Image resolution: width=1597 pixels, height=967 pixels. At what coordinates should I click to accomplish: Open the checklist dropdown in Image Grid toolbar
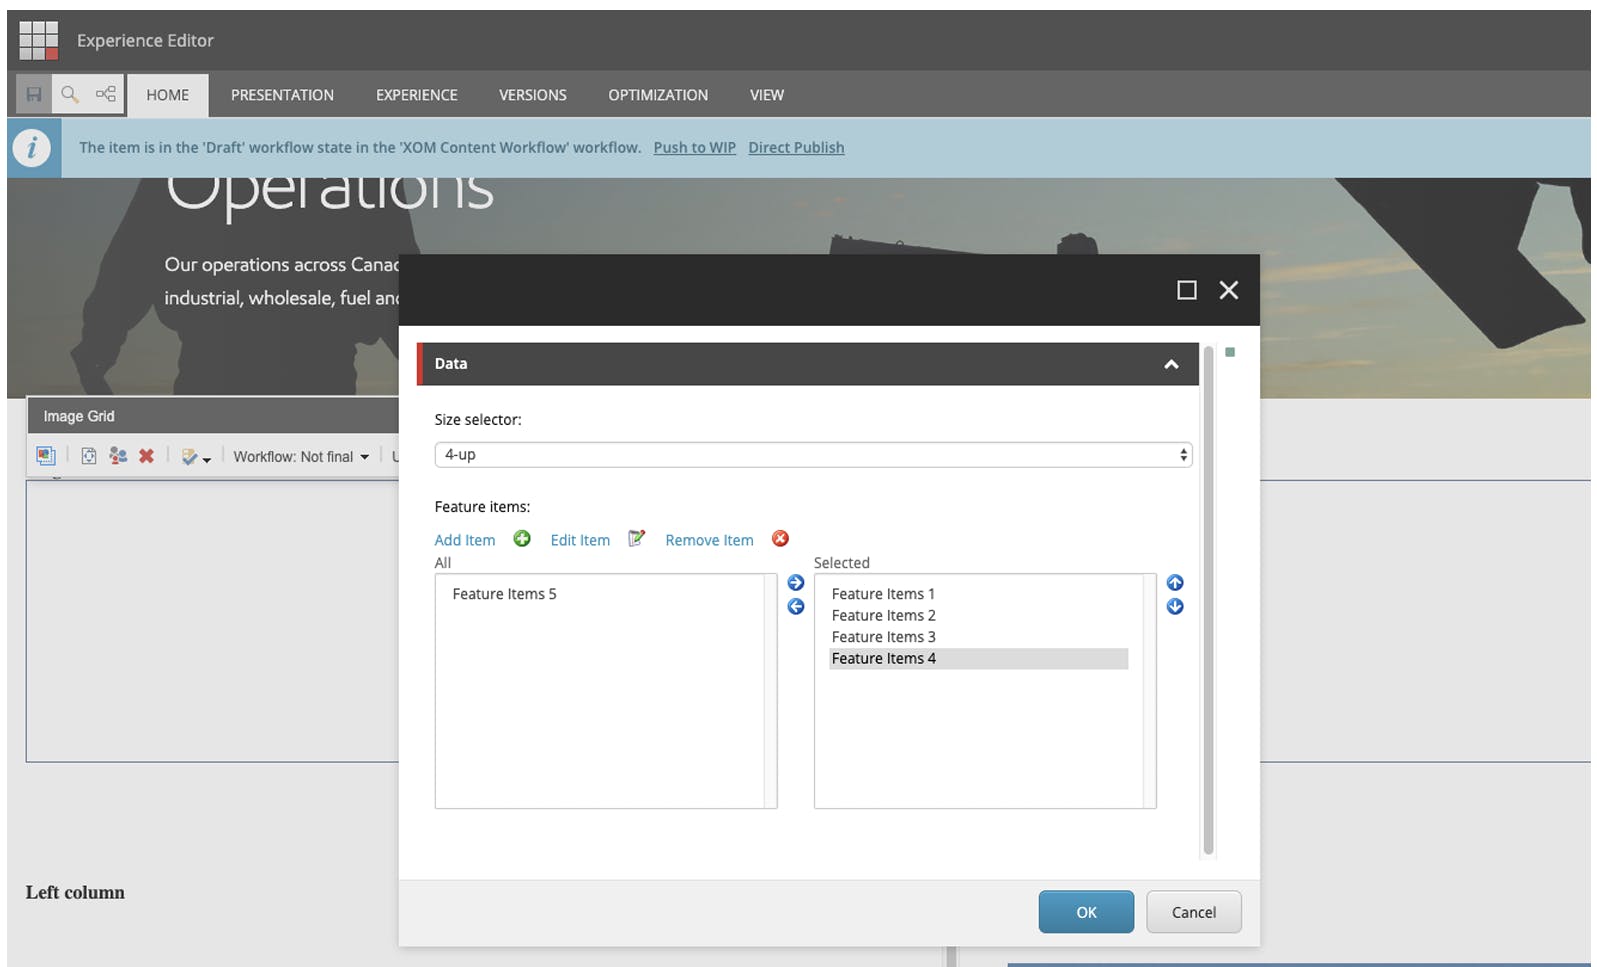pyautogui.click(x=196, y=457)
